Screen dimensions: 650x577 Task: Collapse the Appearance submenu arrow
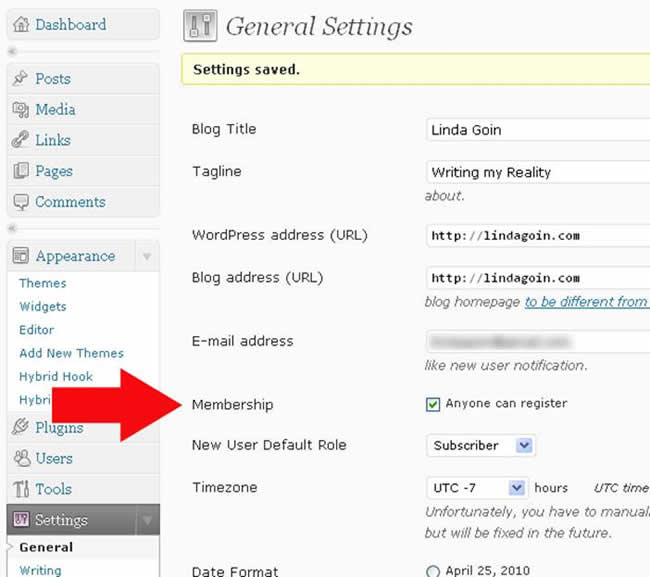[x=147, y=256]
